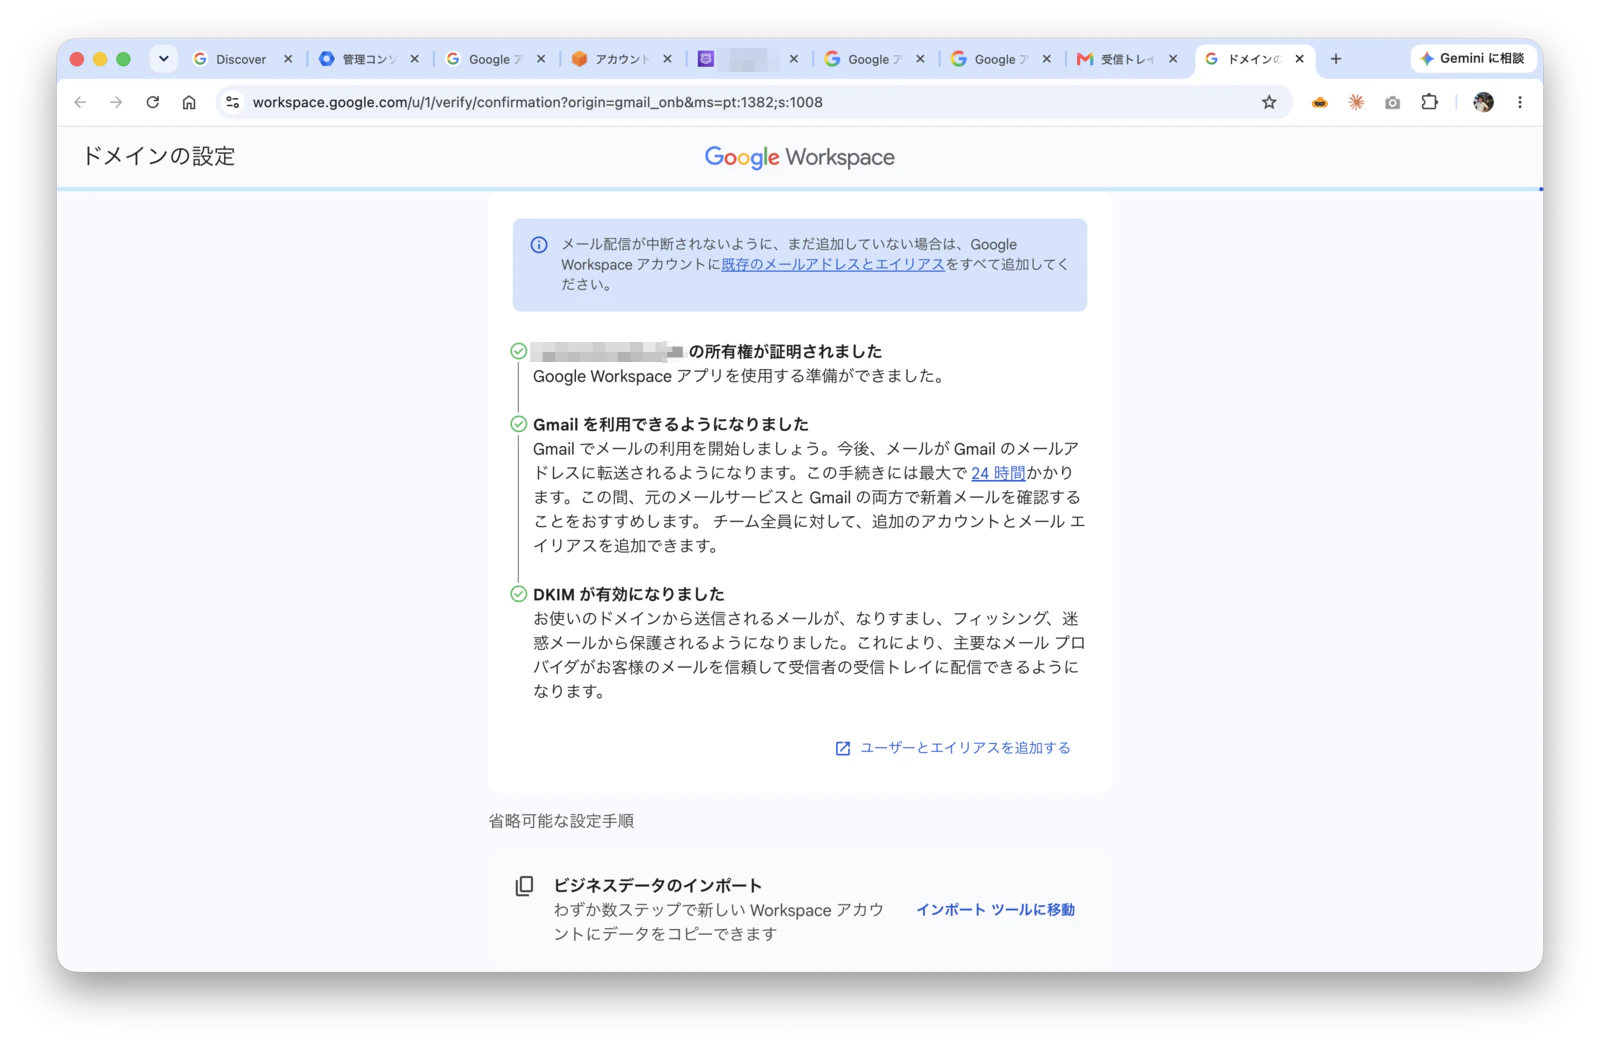Click the green check beside Gmail を利用できる
This screenshot has height=1047, width=1600.
pos(519,424)
